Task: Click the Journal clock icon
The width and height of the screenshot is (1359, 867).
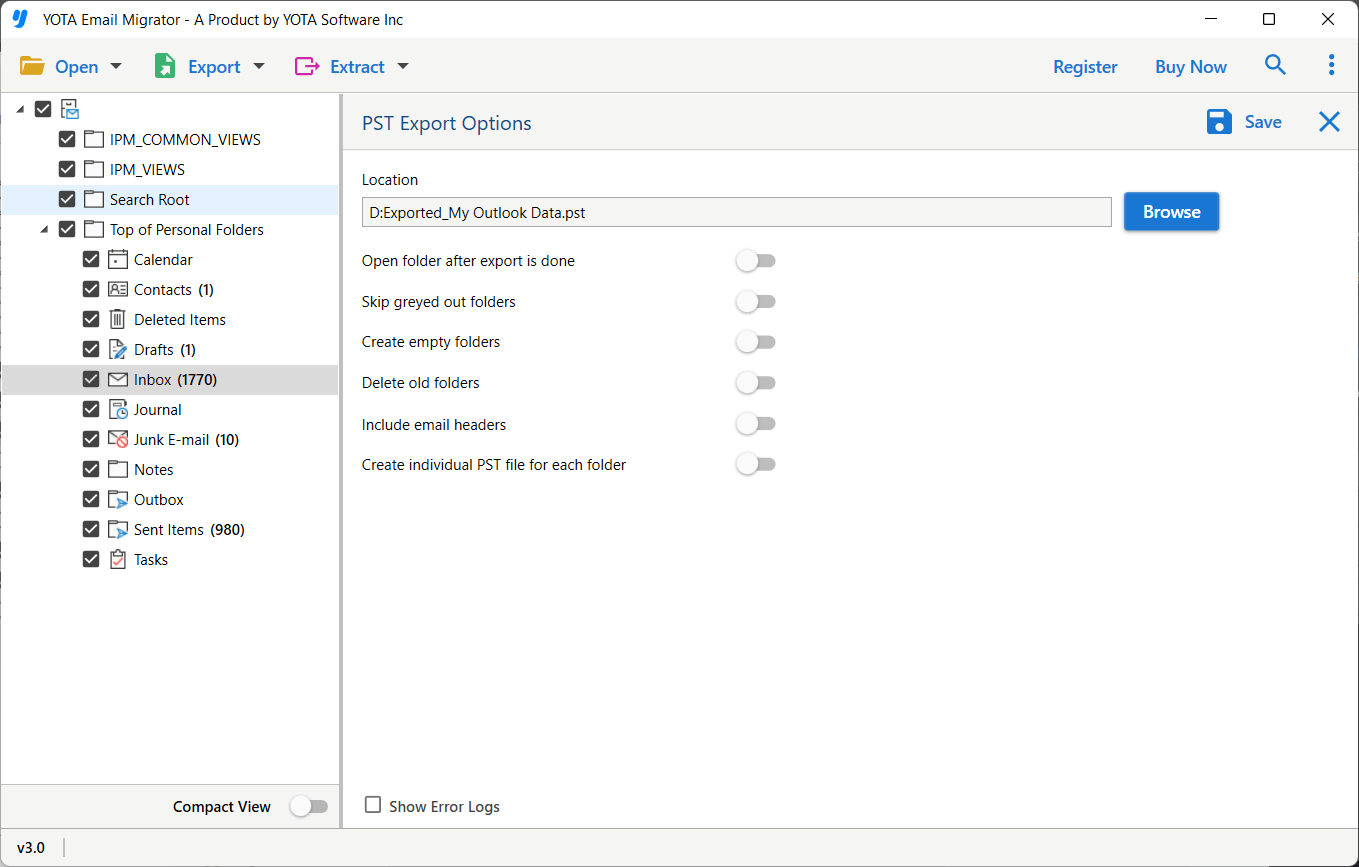Action: 118,409
